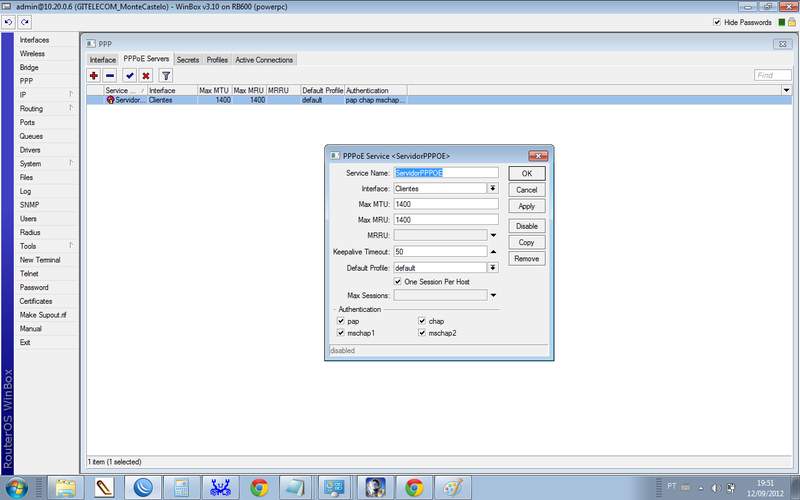Image resolution: width=800 pixels, height=500 pixels.
Task: Click the Remove minus toolbar button
Action: (110, 76)
